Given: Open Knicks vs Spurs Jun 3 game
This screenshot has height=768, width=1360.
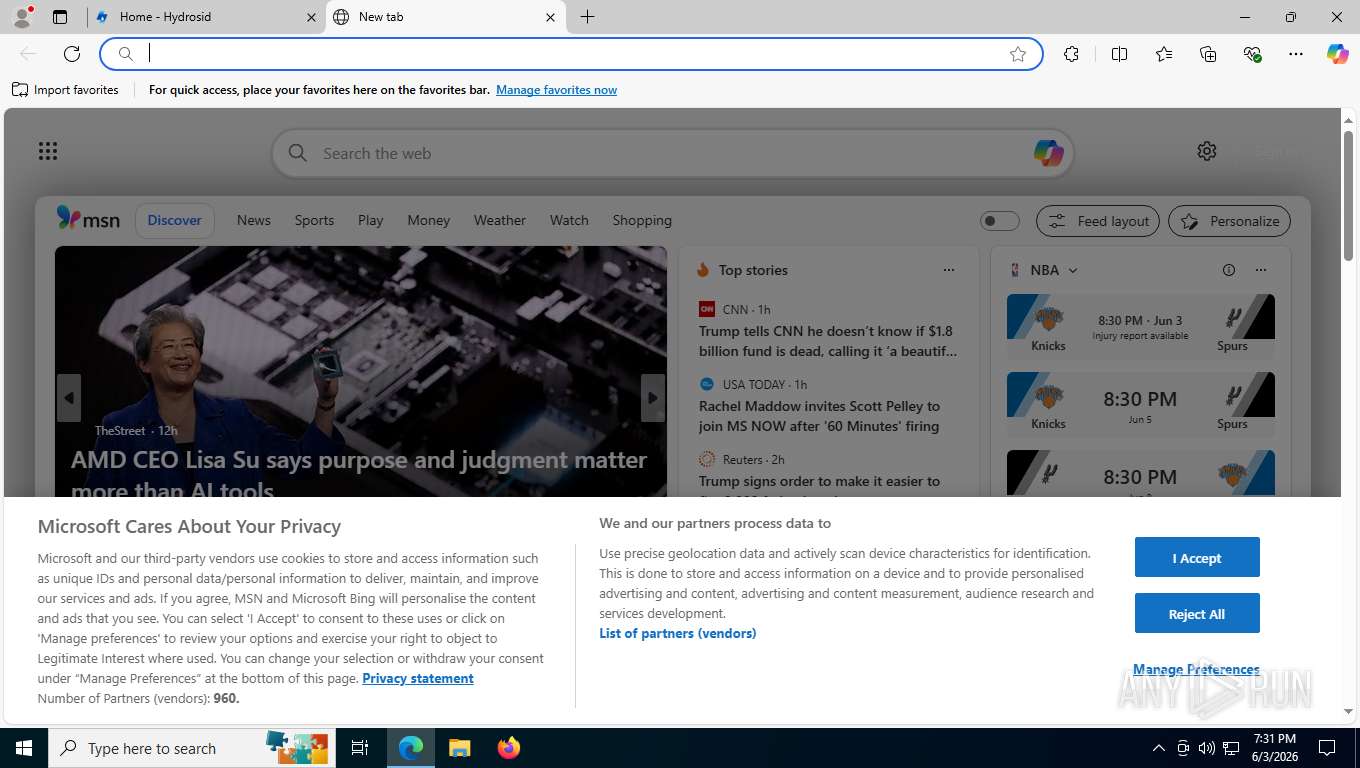Looking at the screenshot, I should 1141,325.
